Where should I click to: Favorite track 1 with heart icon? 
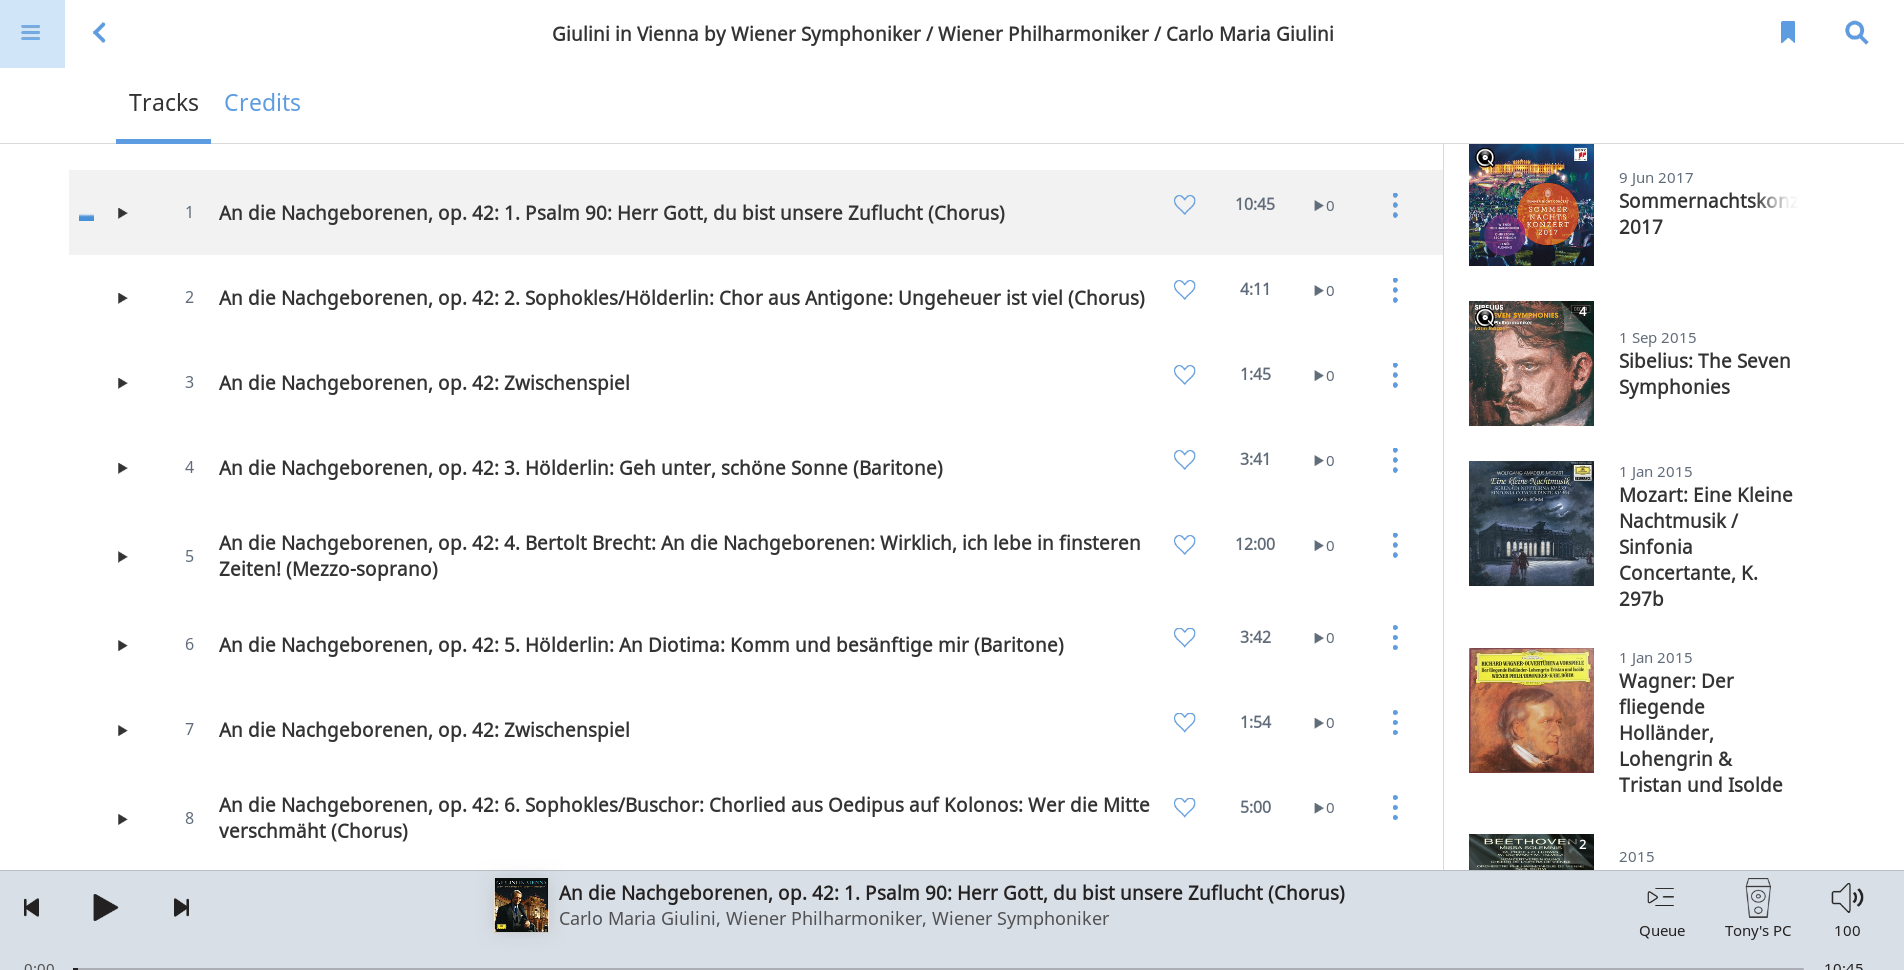pos(1184,205)
